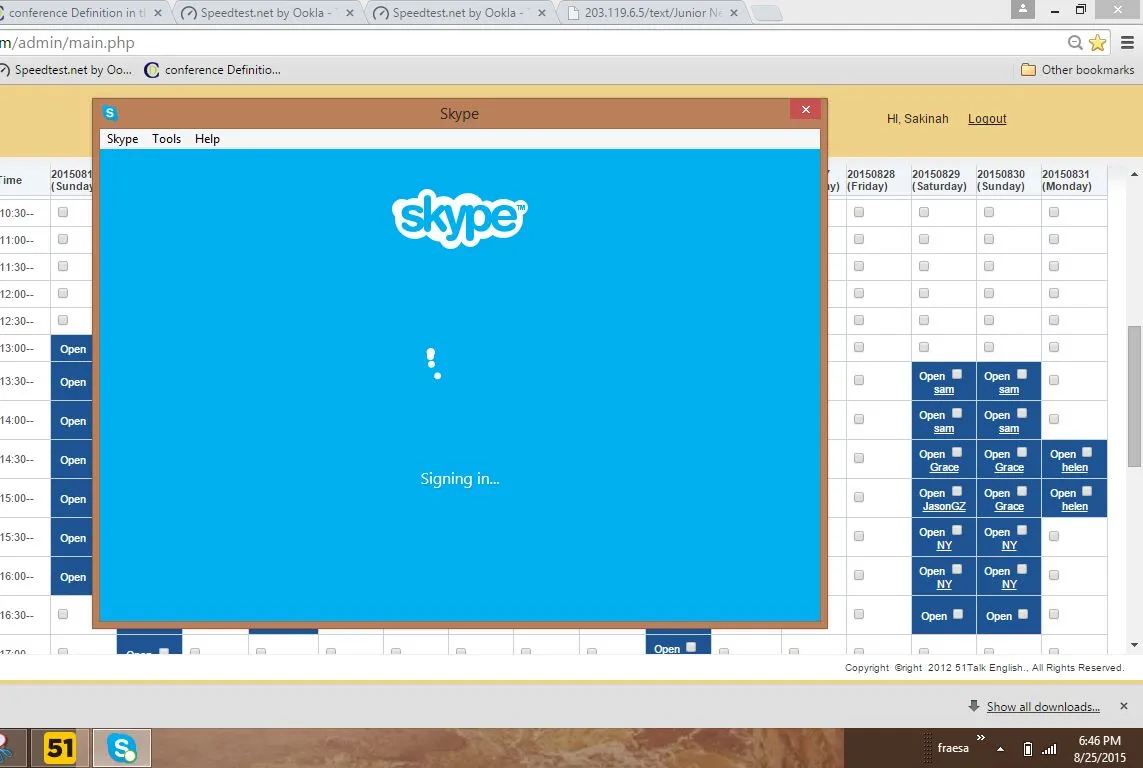Click Show all downloads link
The width and height of the screenshot is (1143, 768).
click(1043, 707)
